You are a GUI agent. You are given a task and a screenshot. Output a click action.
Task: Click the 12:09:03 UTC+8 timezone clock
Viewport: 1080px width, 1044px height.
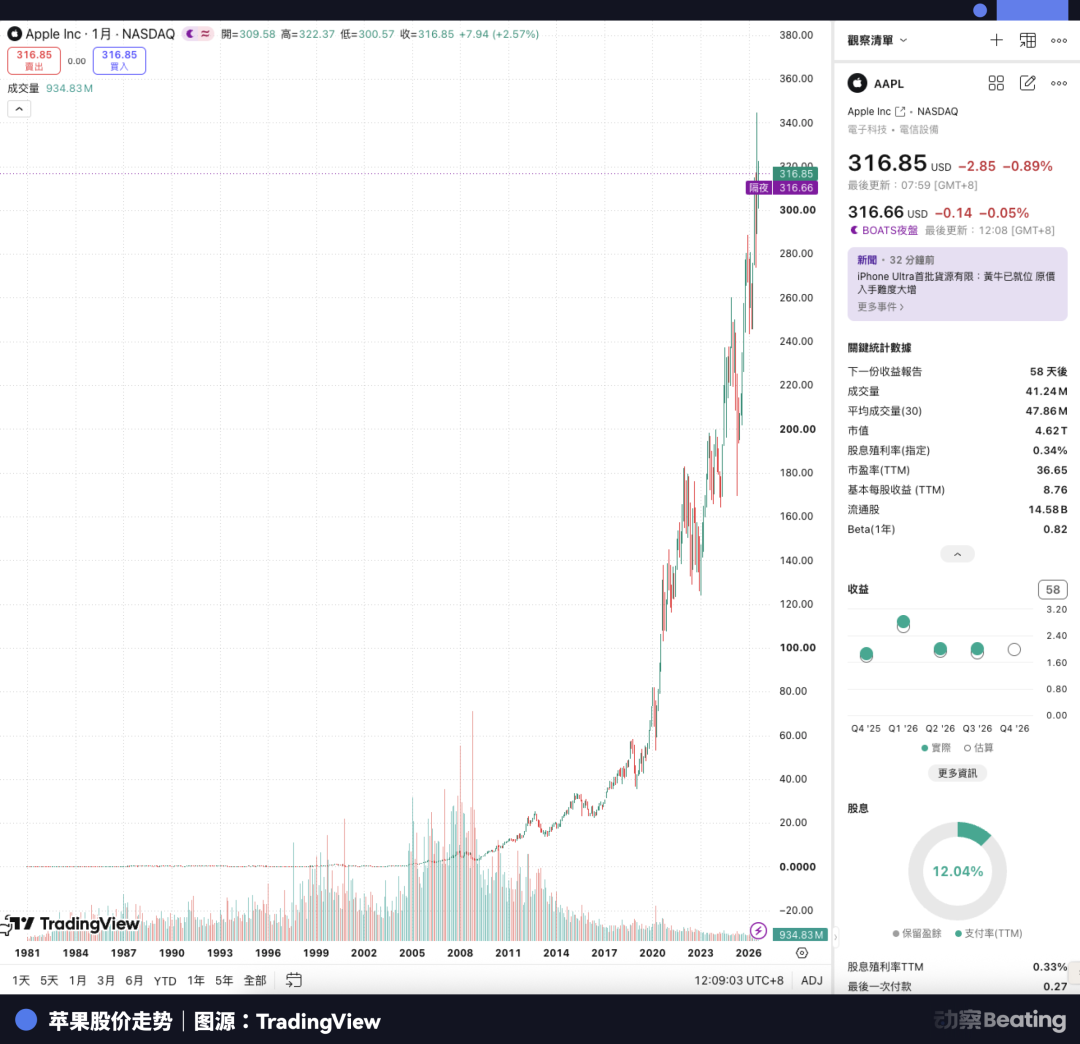tap(738, 980)
